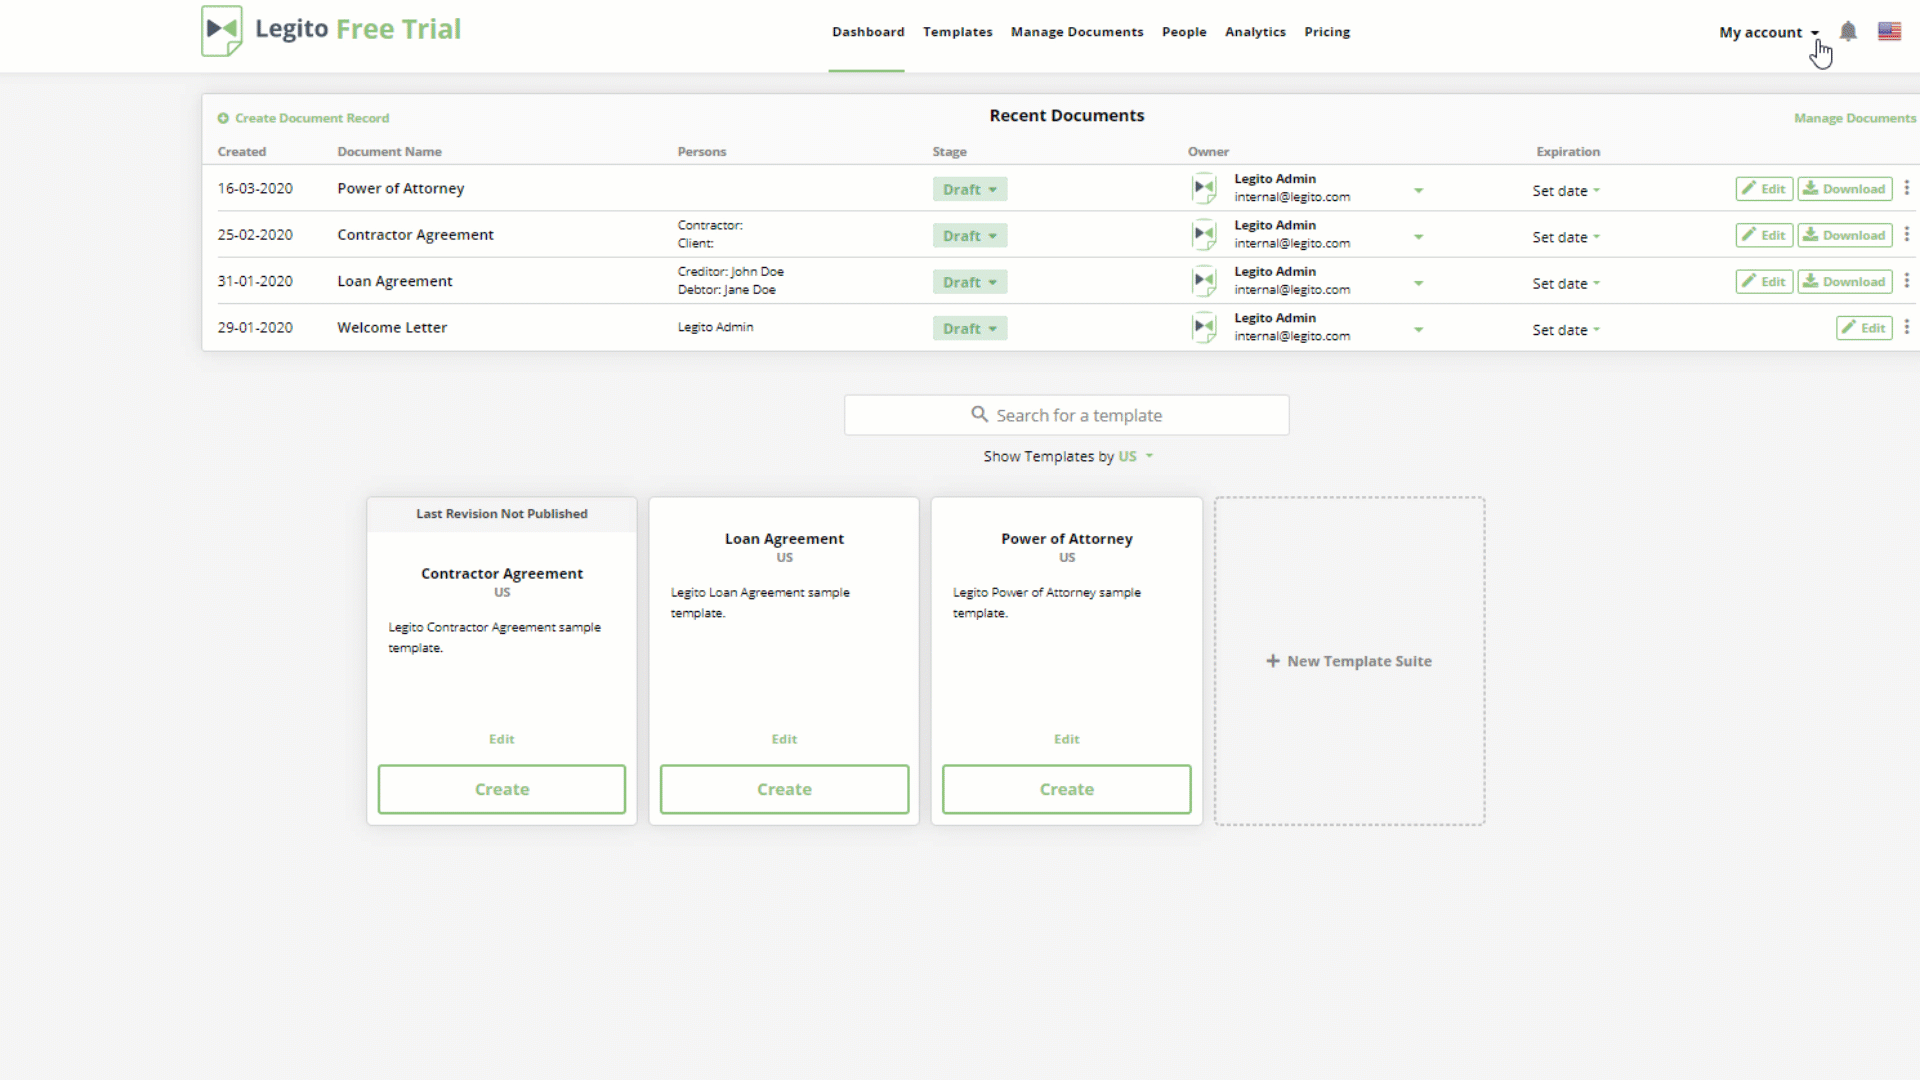Viewport: 1920px width, 1080px height.
Task: Click owner avatar in Power of Attorney row
Action: [1204, 188]
